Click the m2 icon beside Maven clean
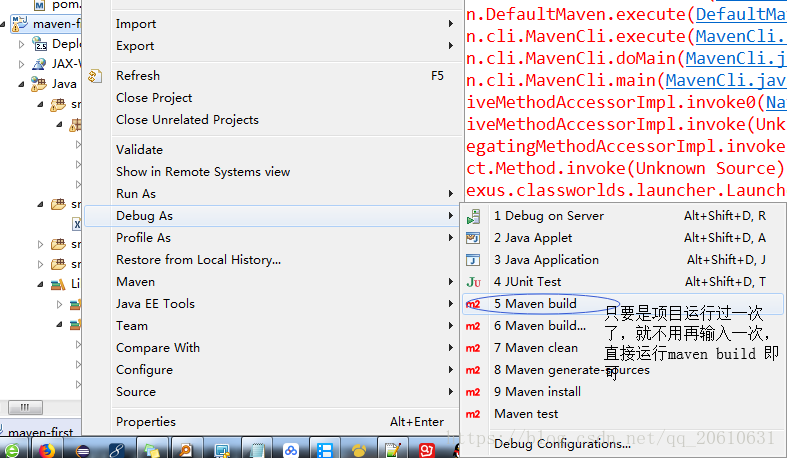Viewport: 787px width, 458px height. coord(473,348)
